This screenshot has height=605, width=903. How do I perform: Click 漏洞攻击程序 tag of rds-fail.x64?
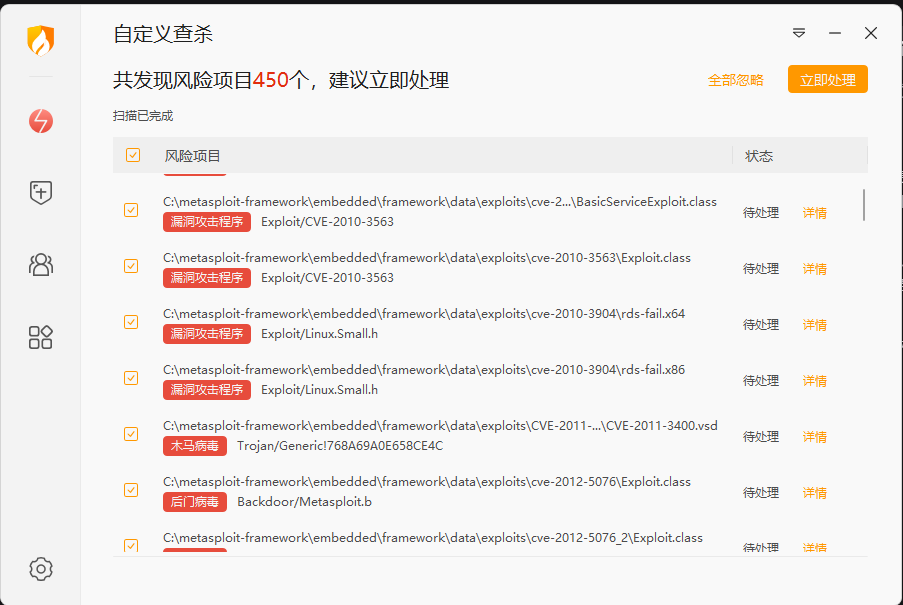click(207, 334)
